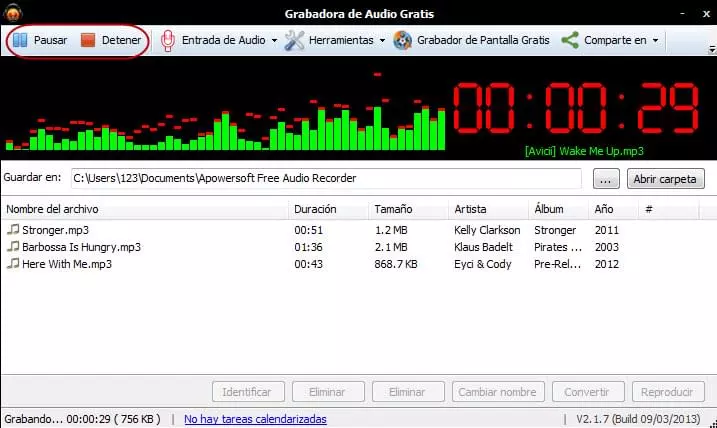The height and width of the screenshot is (428, 717).
Task: Click the app logo in title bar
Action: point(14,12)
